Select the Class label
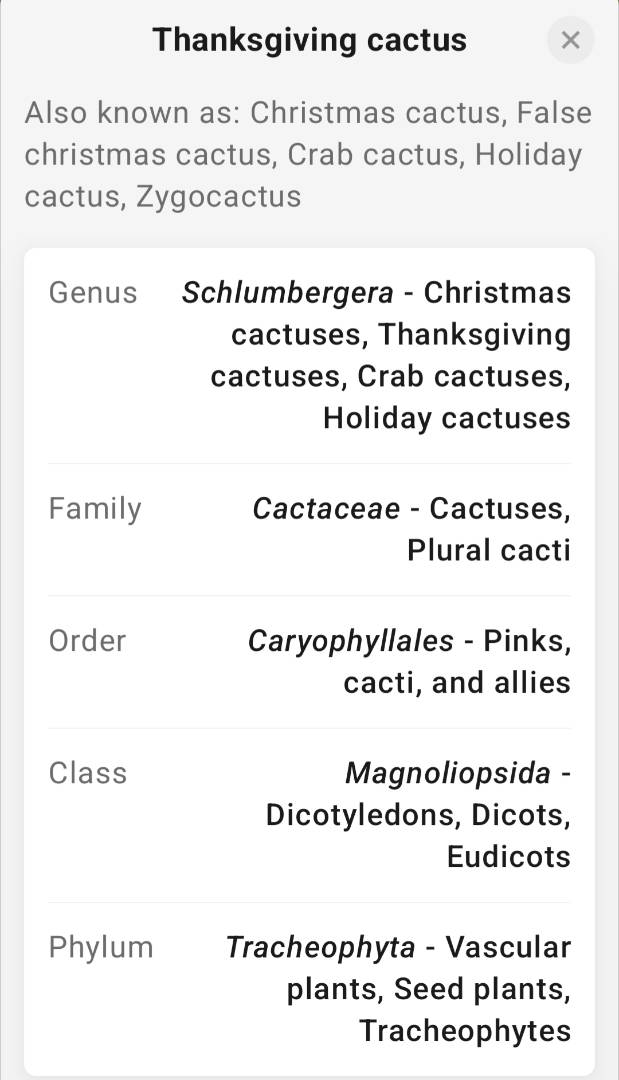 pos(88,773)
